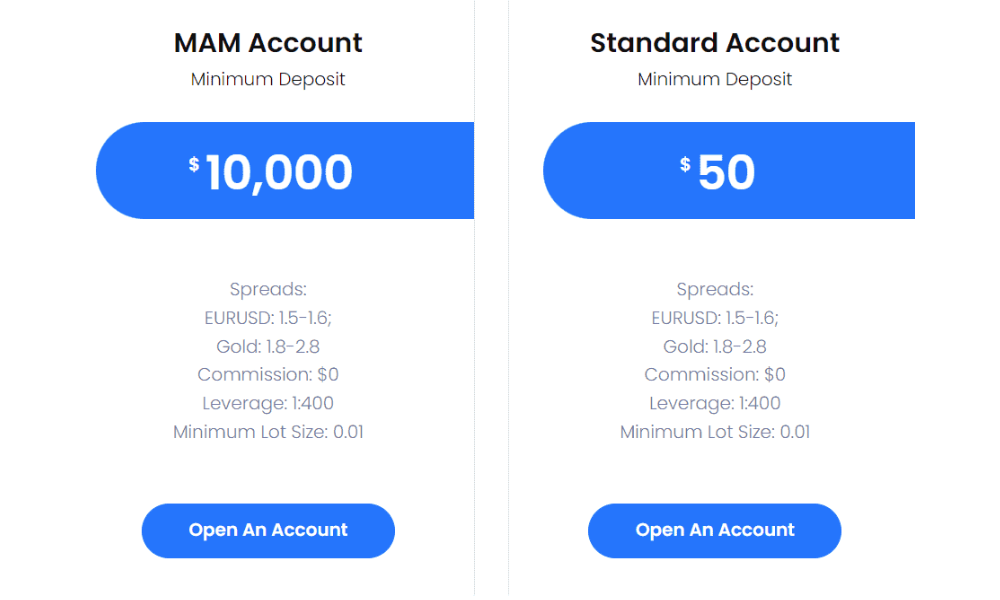Click Open An Account under MAM Account
This screenshot has height=600, width=1000.
click(268, 530)
